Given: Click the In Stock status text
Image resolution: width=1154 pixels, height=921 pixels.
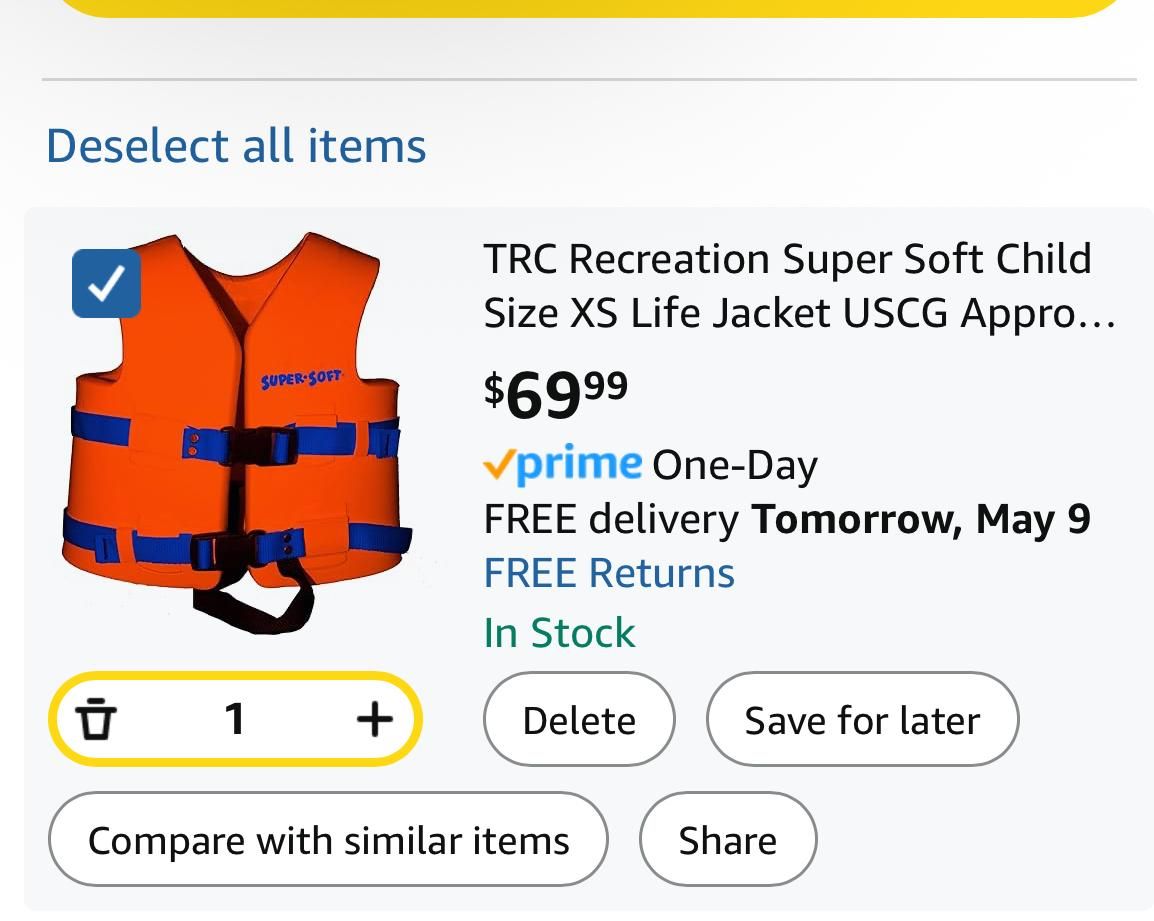Looking at the screenshot, I should tap(559, 632).
